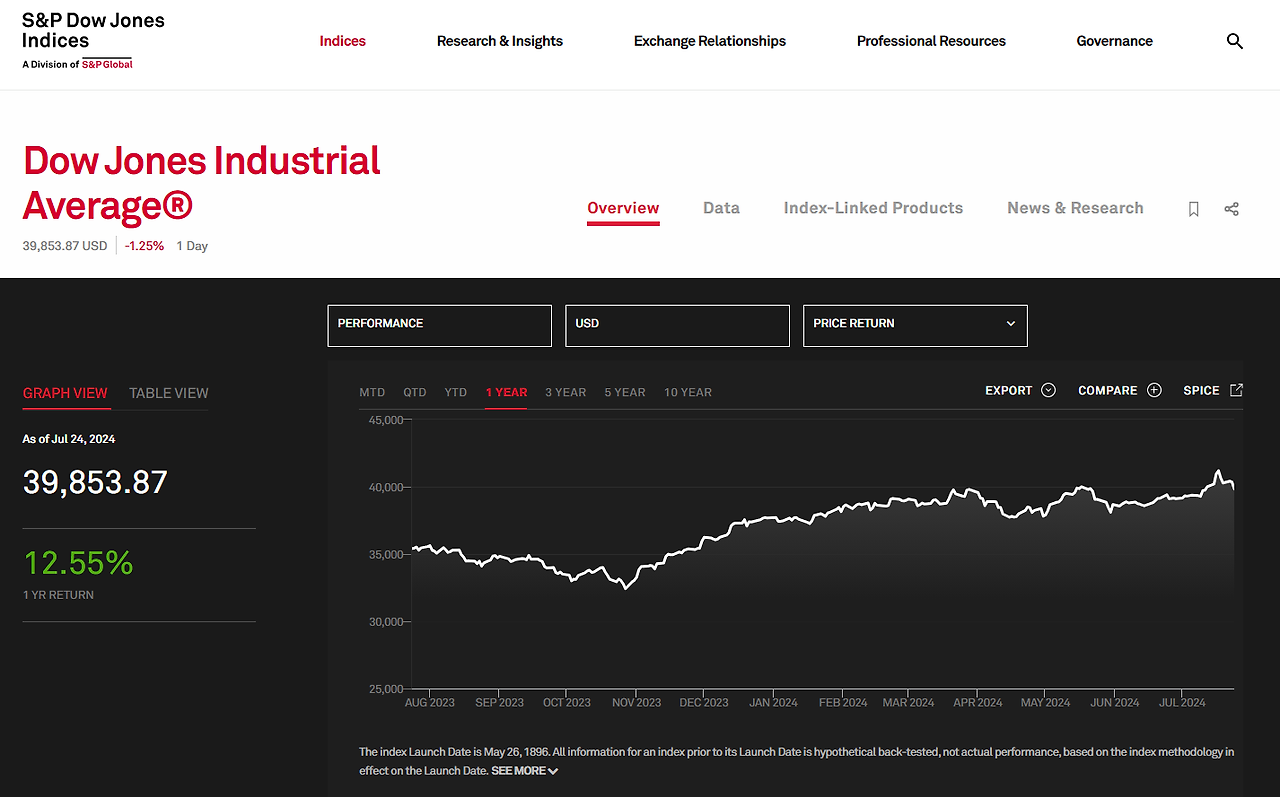Open the Indices menu

pos(342,41)
